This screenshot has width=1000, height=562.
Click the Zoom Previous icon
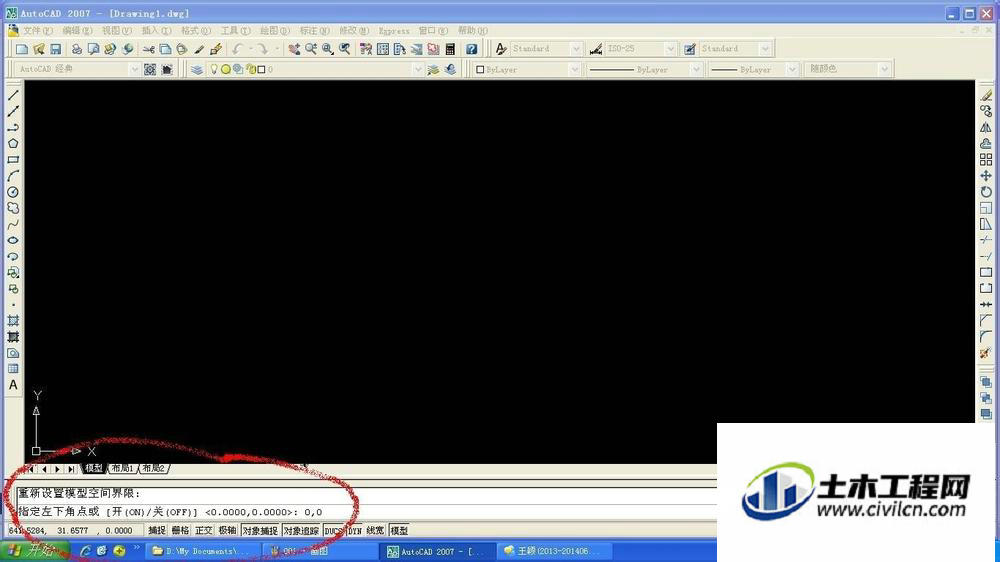pos(344,49)
